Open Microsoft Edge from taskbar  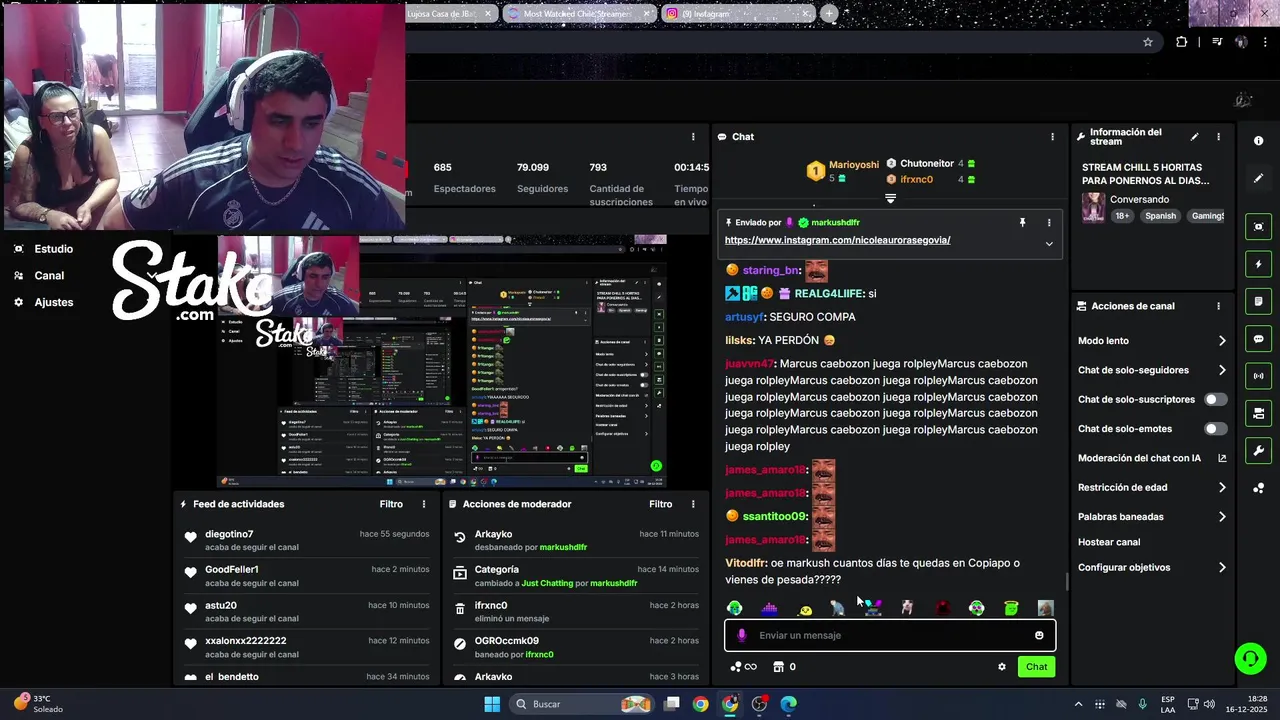tap(789, 704)
